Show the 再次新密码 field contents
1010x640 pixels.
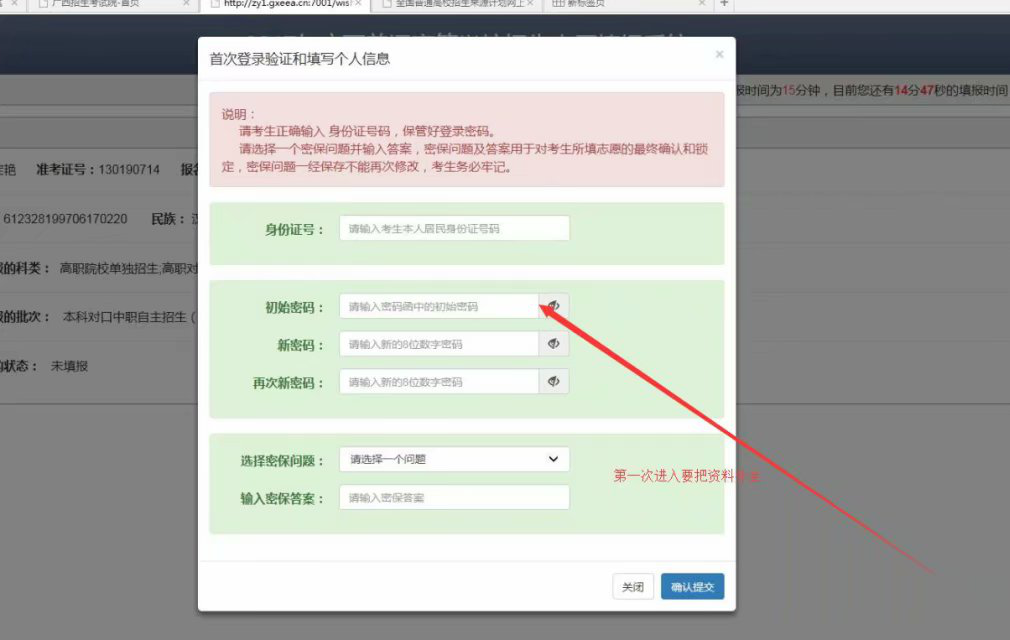coord(553,381)
